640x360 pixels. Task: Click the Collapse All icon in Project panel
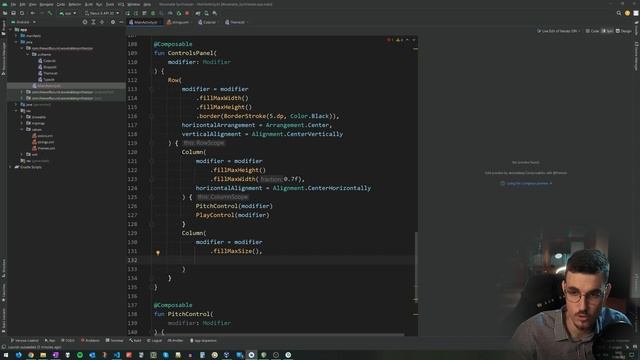pos(102,22)
